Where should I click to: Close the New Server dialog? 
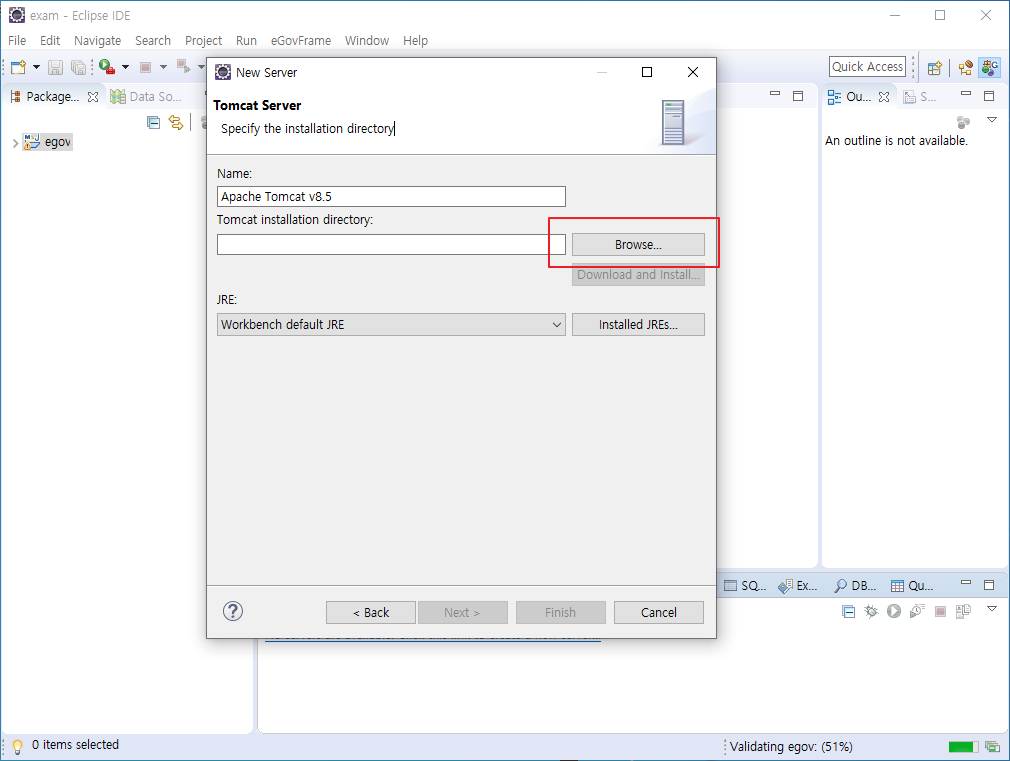[x=692, y=72]
